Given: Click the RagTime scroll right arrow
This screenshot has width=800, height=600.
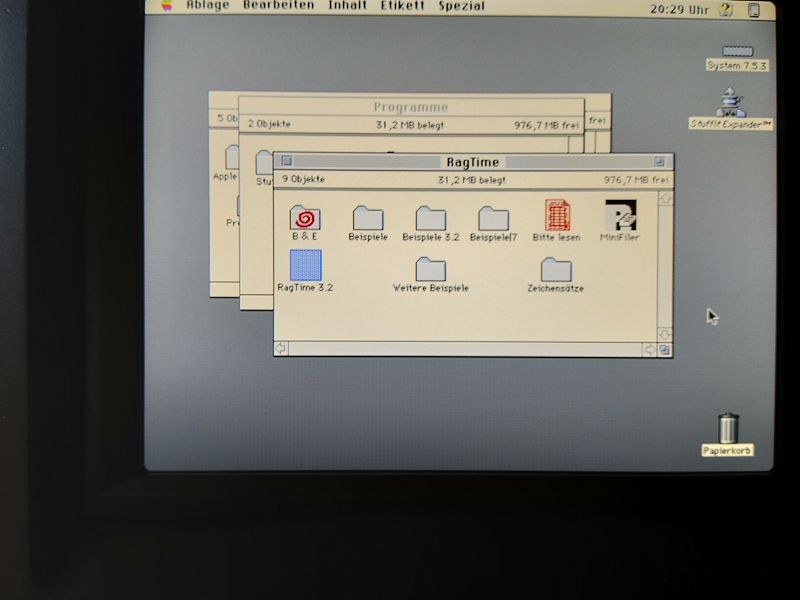Looking at the screenshot, I should 649,349.
